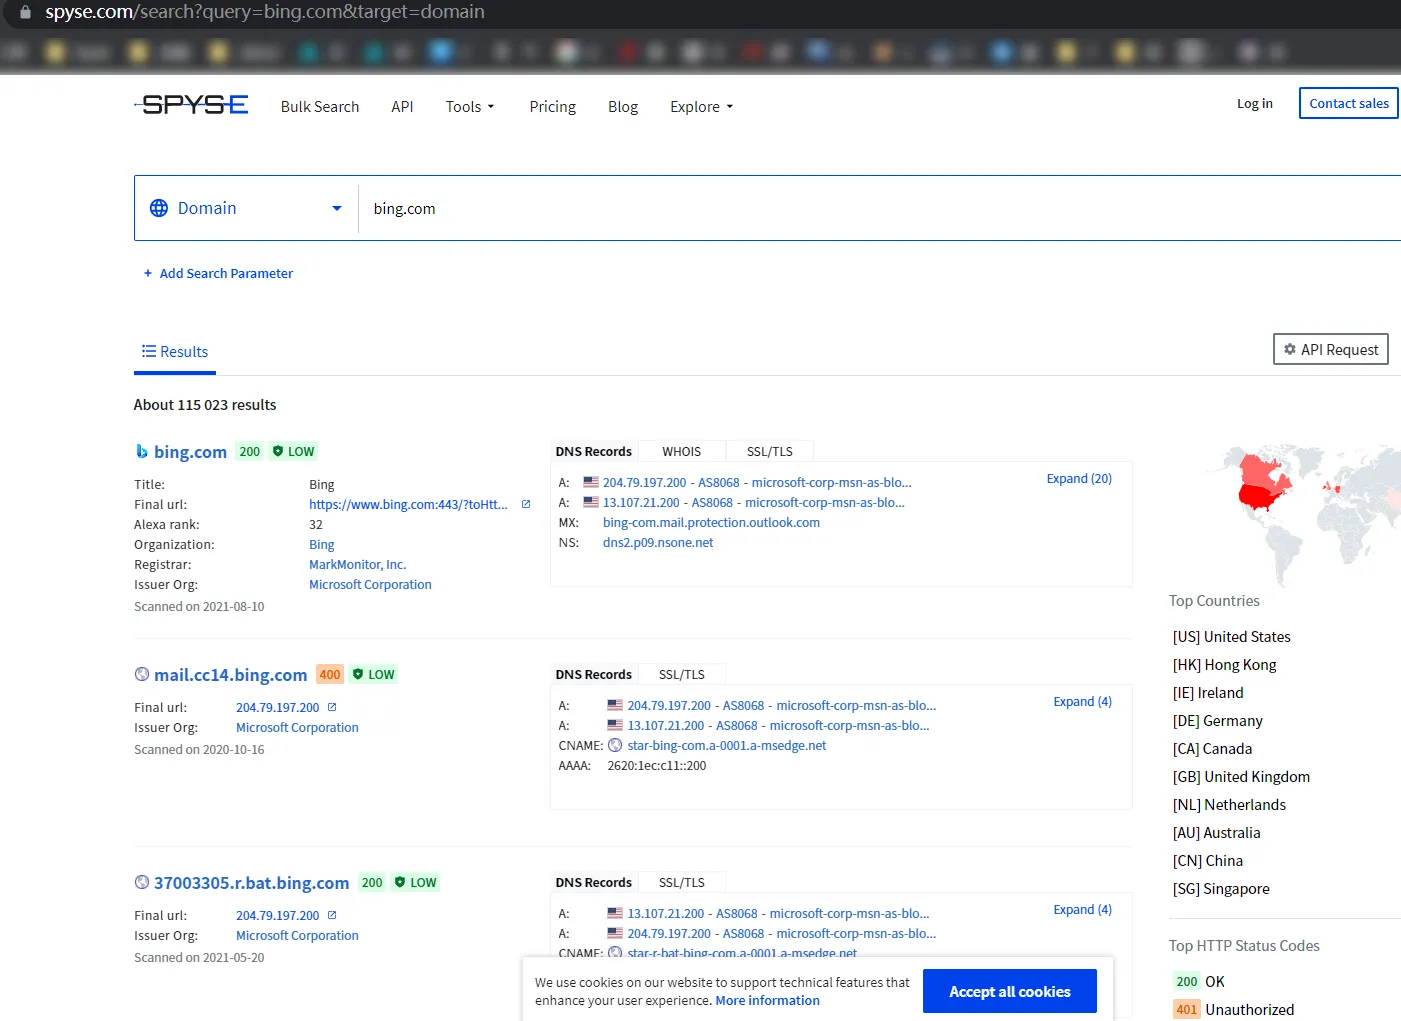Filter by [US] United States
1401x1021 pixels.
coord(1231,636)
